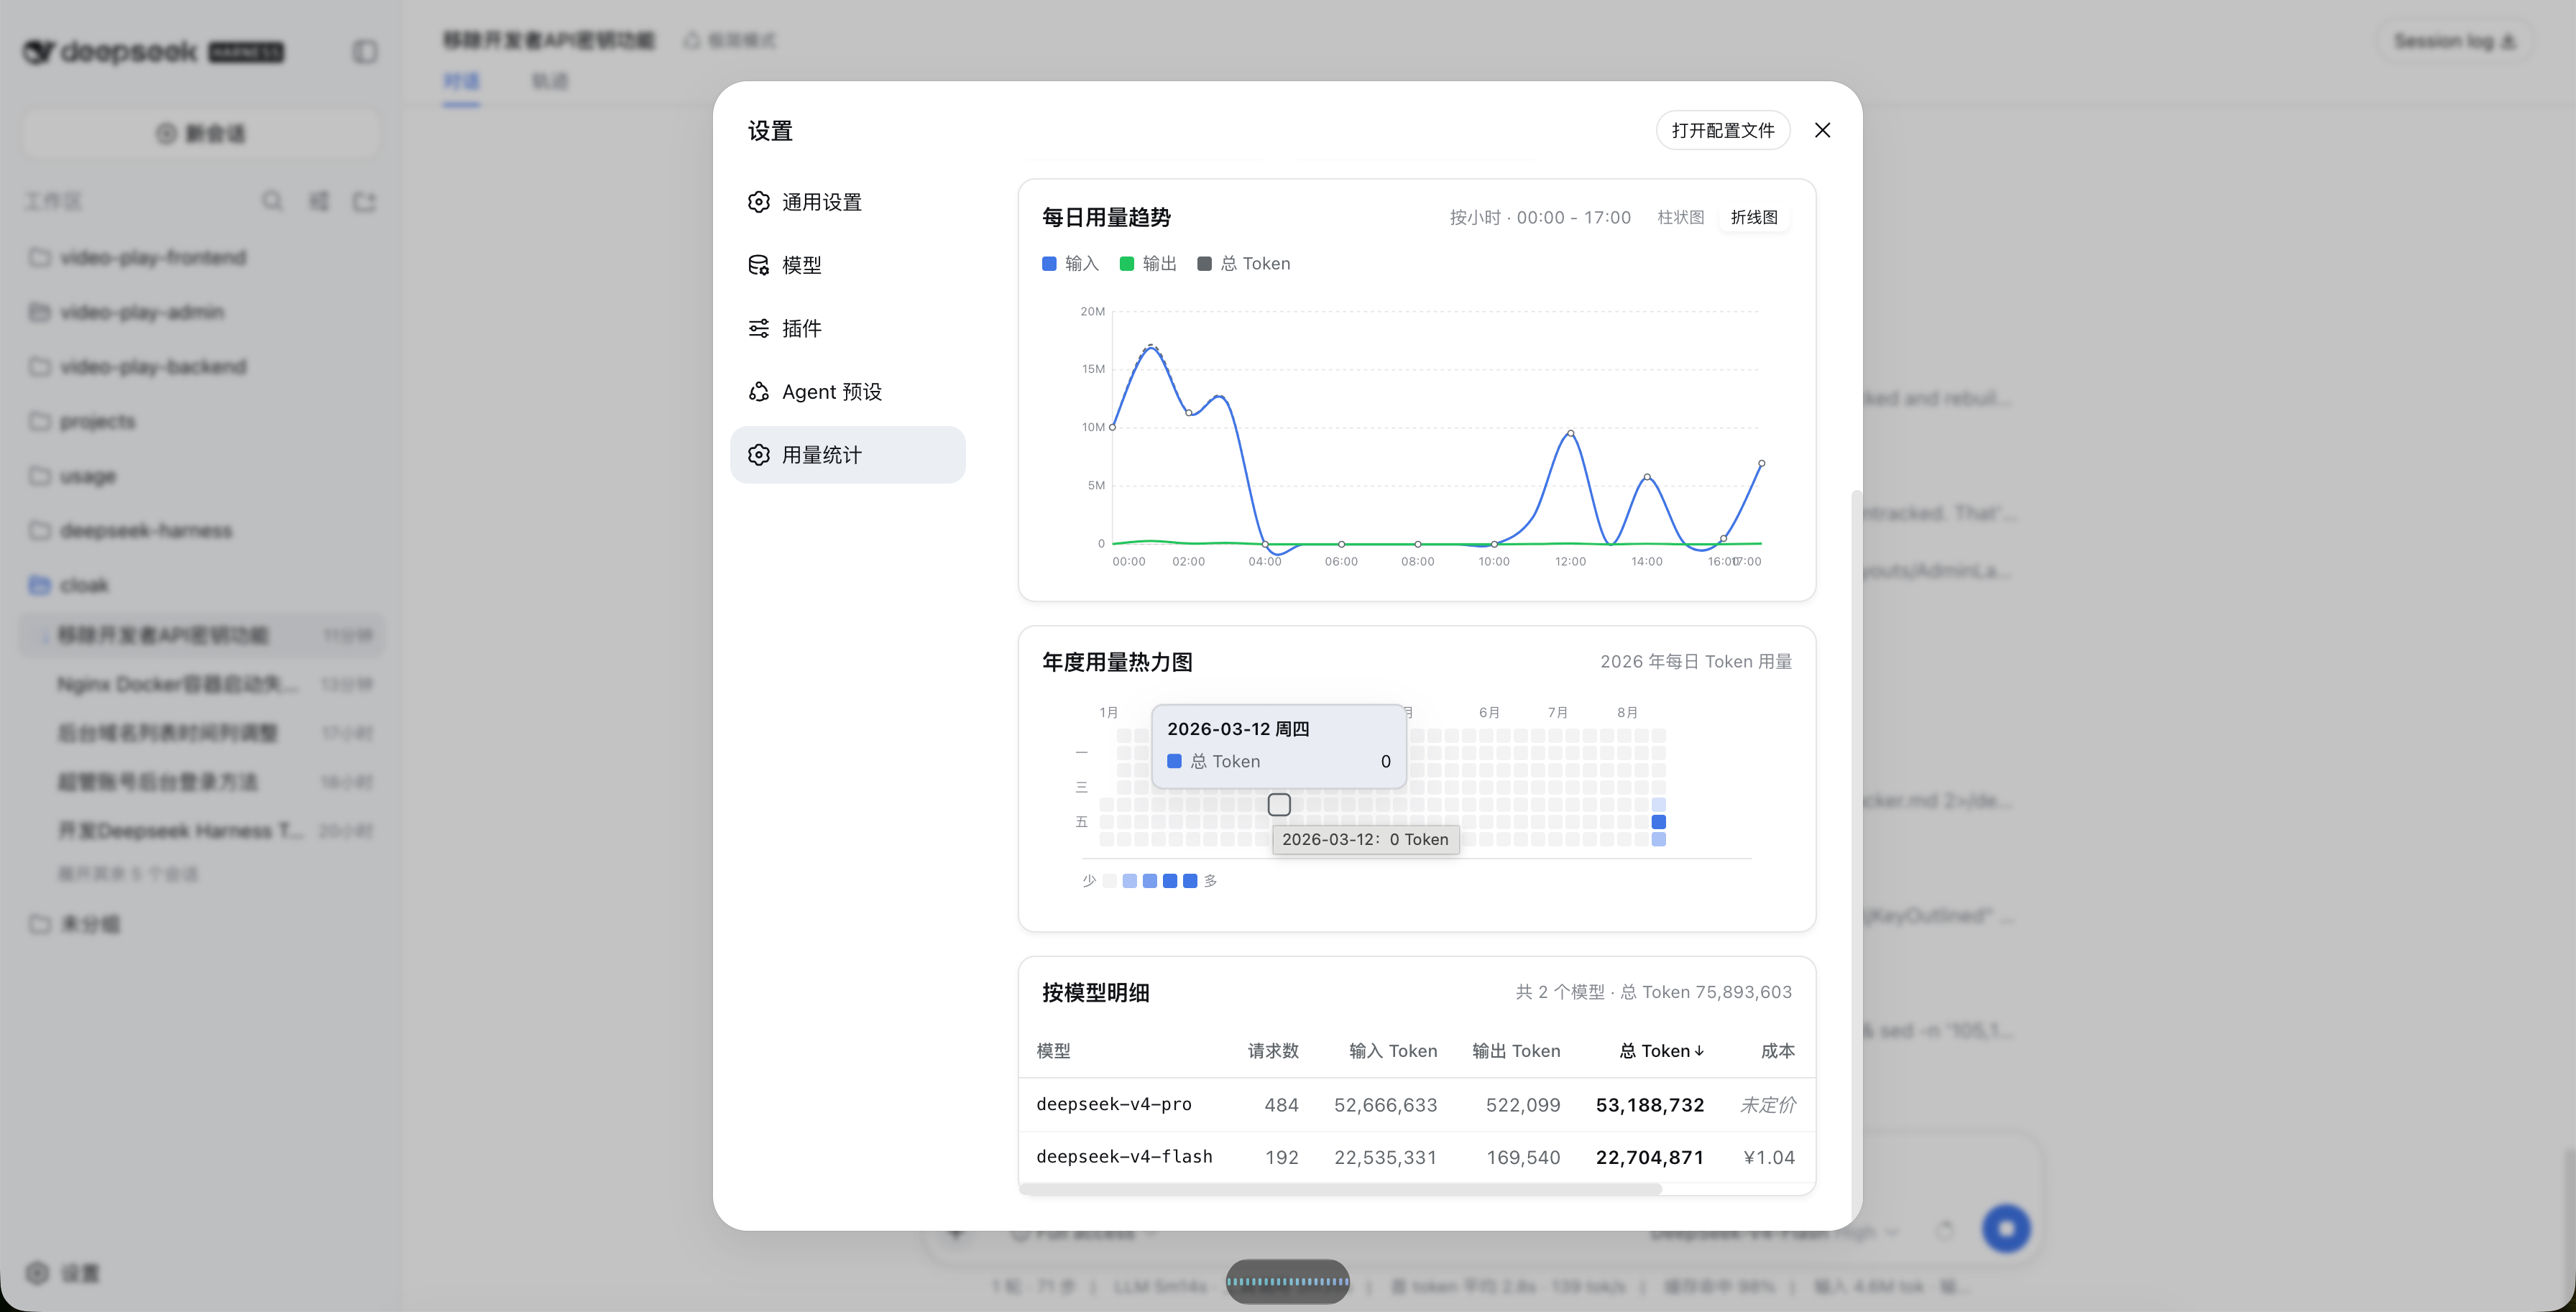The height and width of the screenshot is (1312, 2576).
Task: Click the ¥1.04 cost cell
Action: coord(1769,1158)
